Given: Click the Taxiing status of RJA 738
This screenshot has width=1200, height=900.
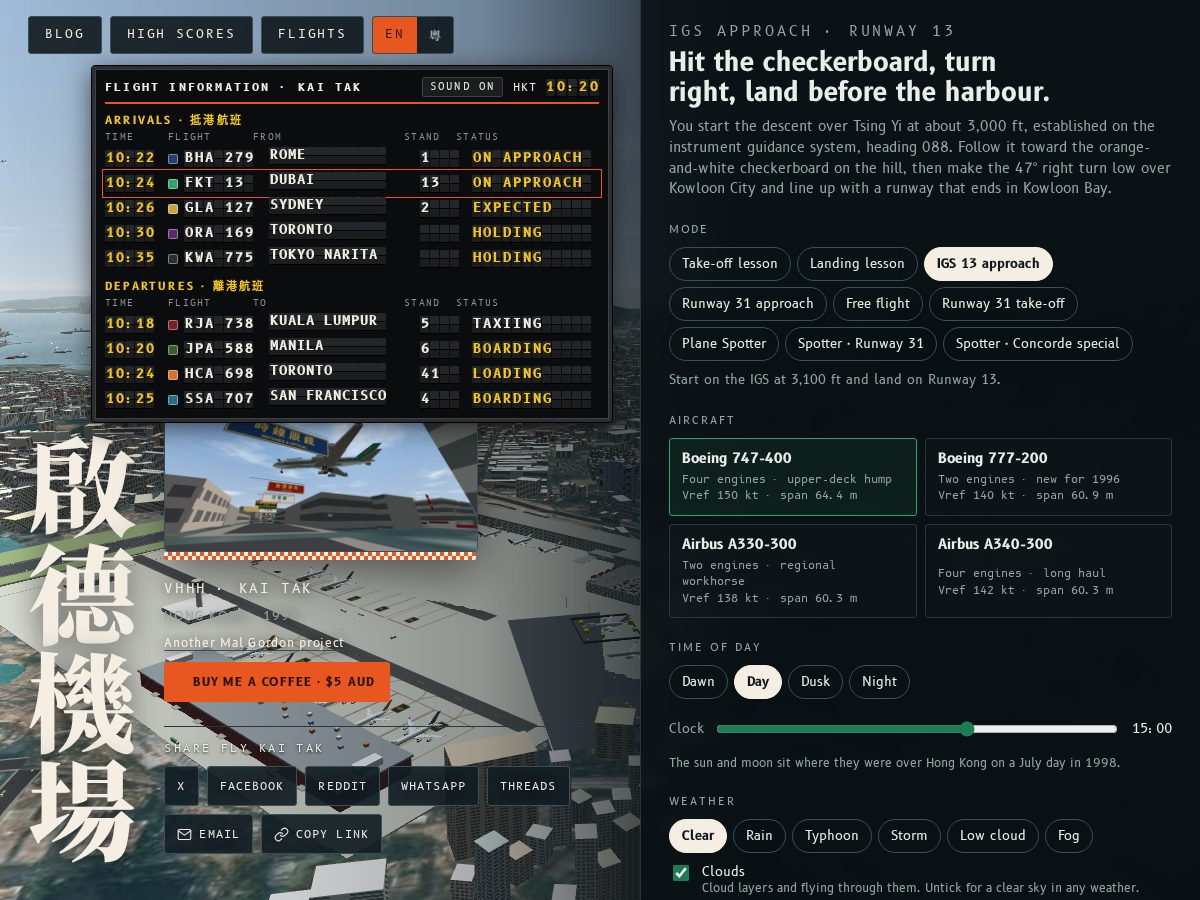Looking at the screenshot, I should point(507,324).
